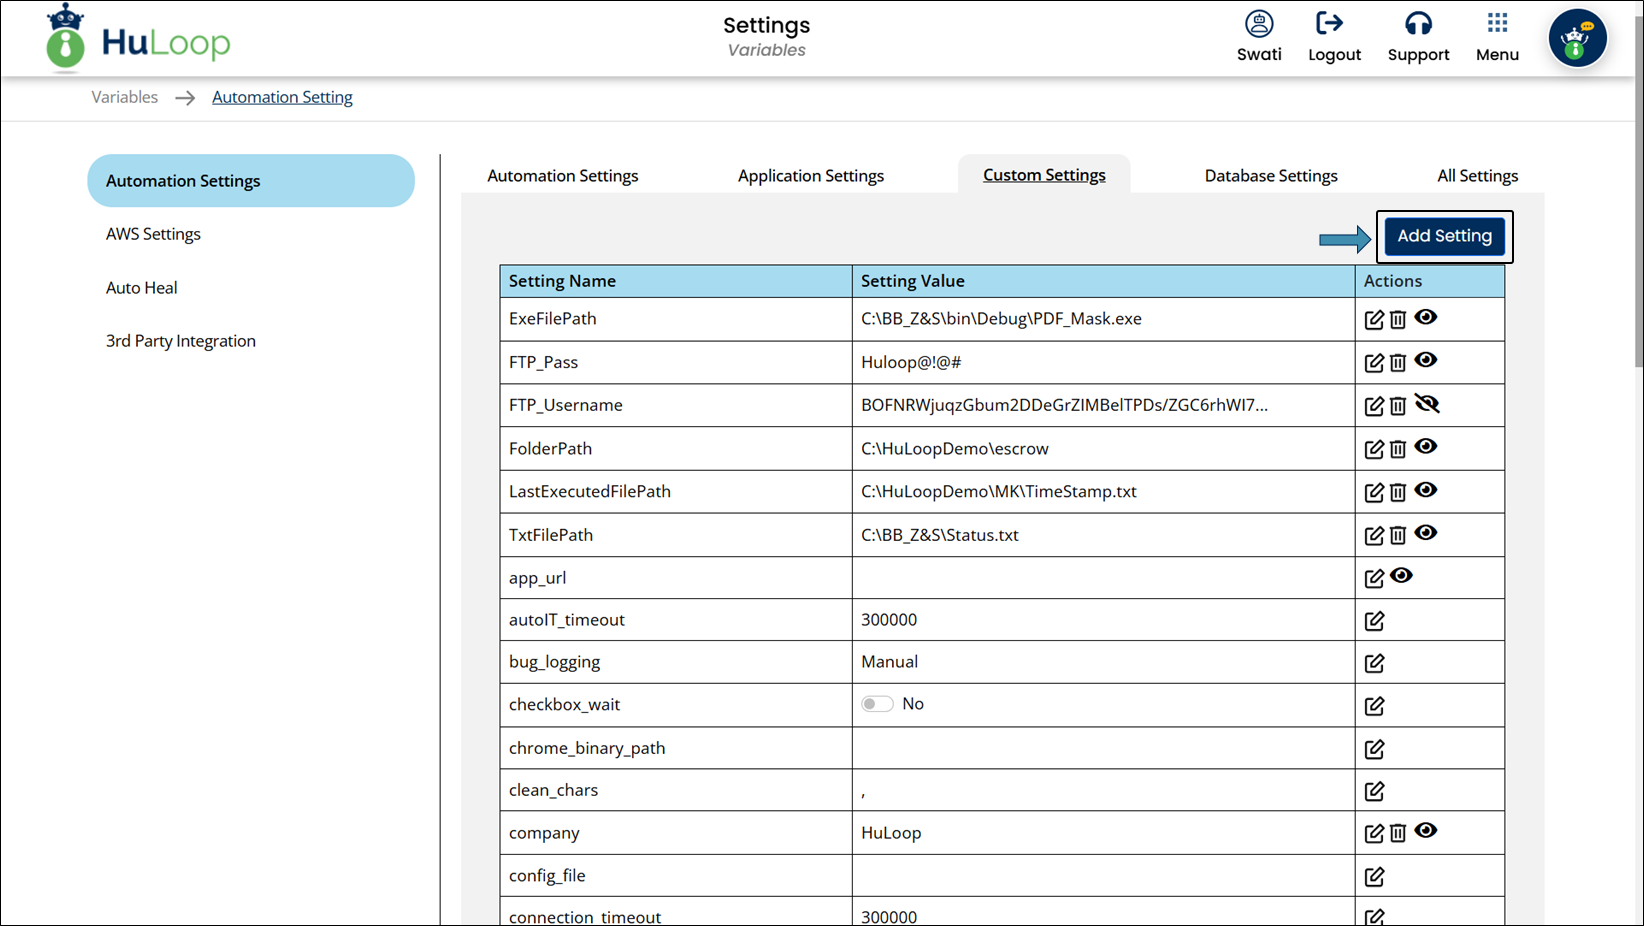Toggle visibility of LastExecutedFilePath value
The height and width of the screenshot is (926, 1644).
[x=1426, y=489]
